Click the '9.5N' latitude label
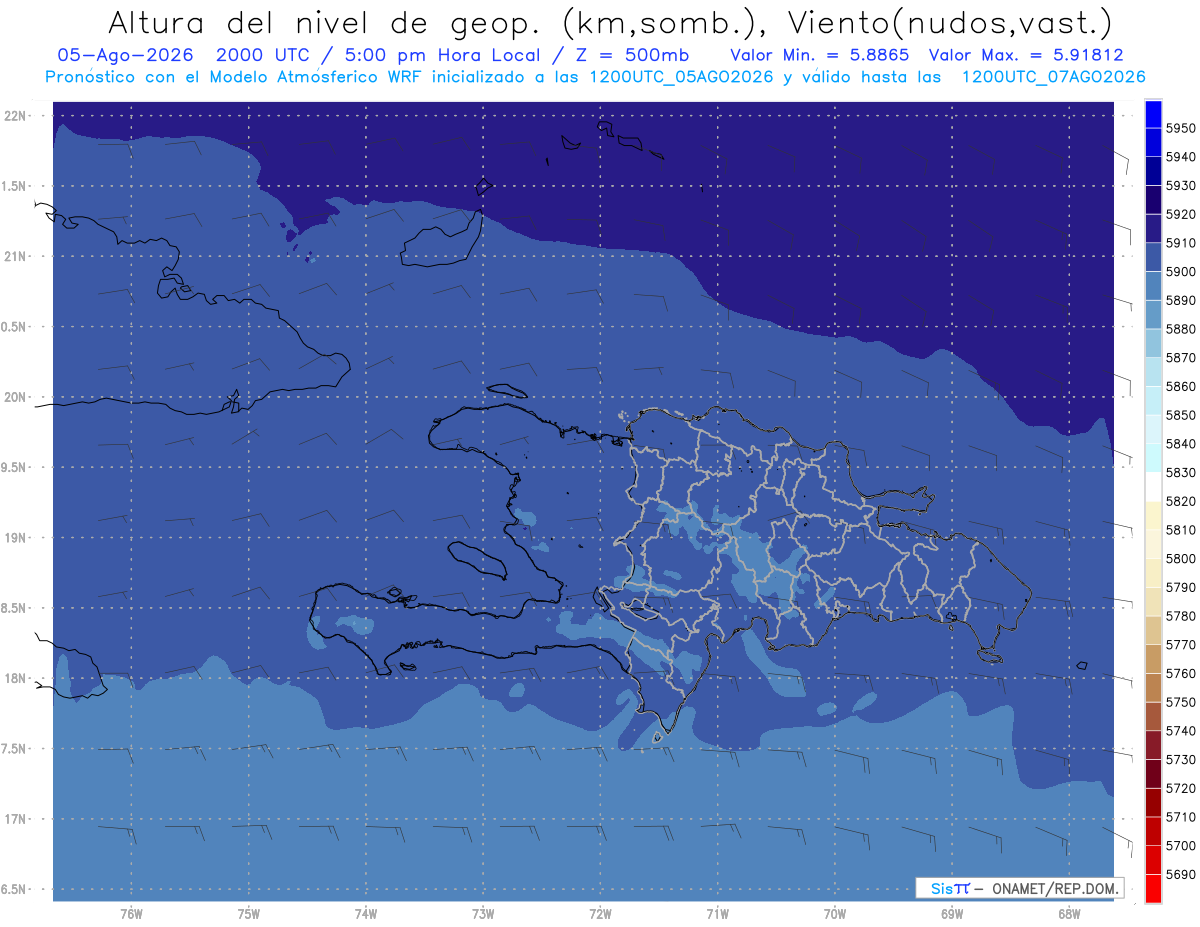This screenshot has height=927, width=1200. [x=15, y=468]
